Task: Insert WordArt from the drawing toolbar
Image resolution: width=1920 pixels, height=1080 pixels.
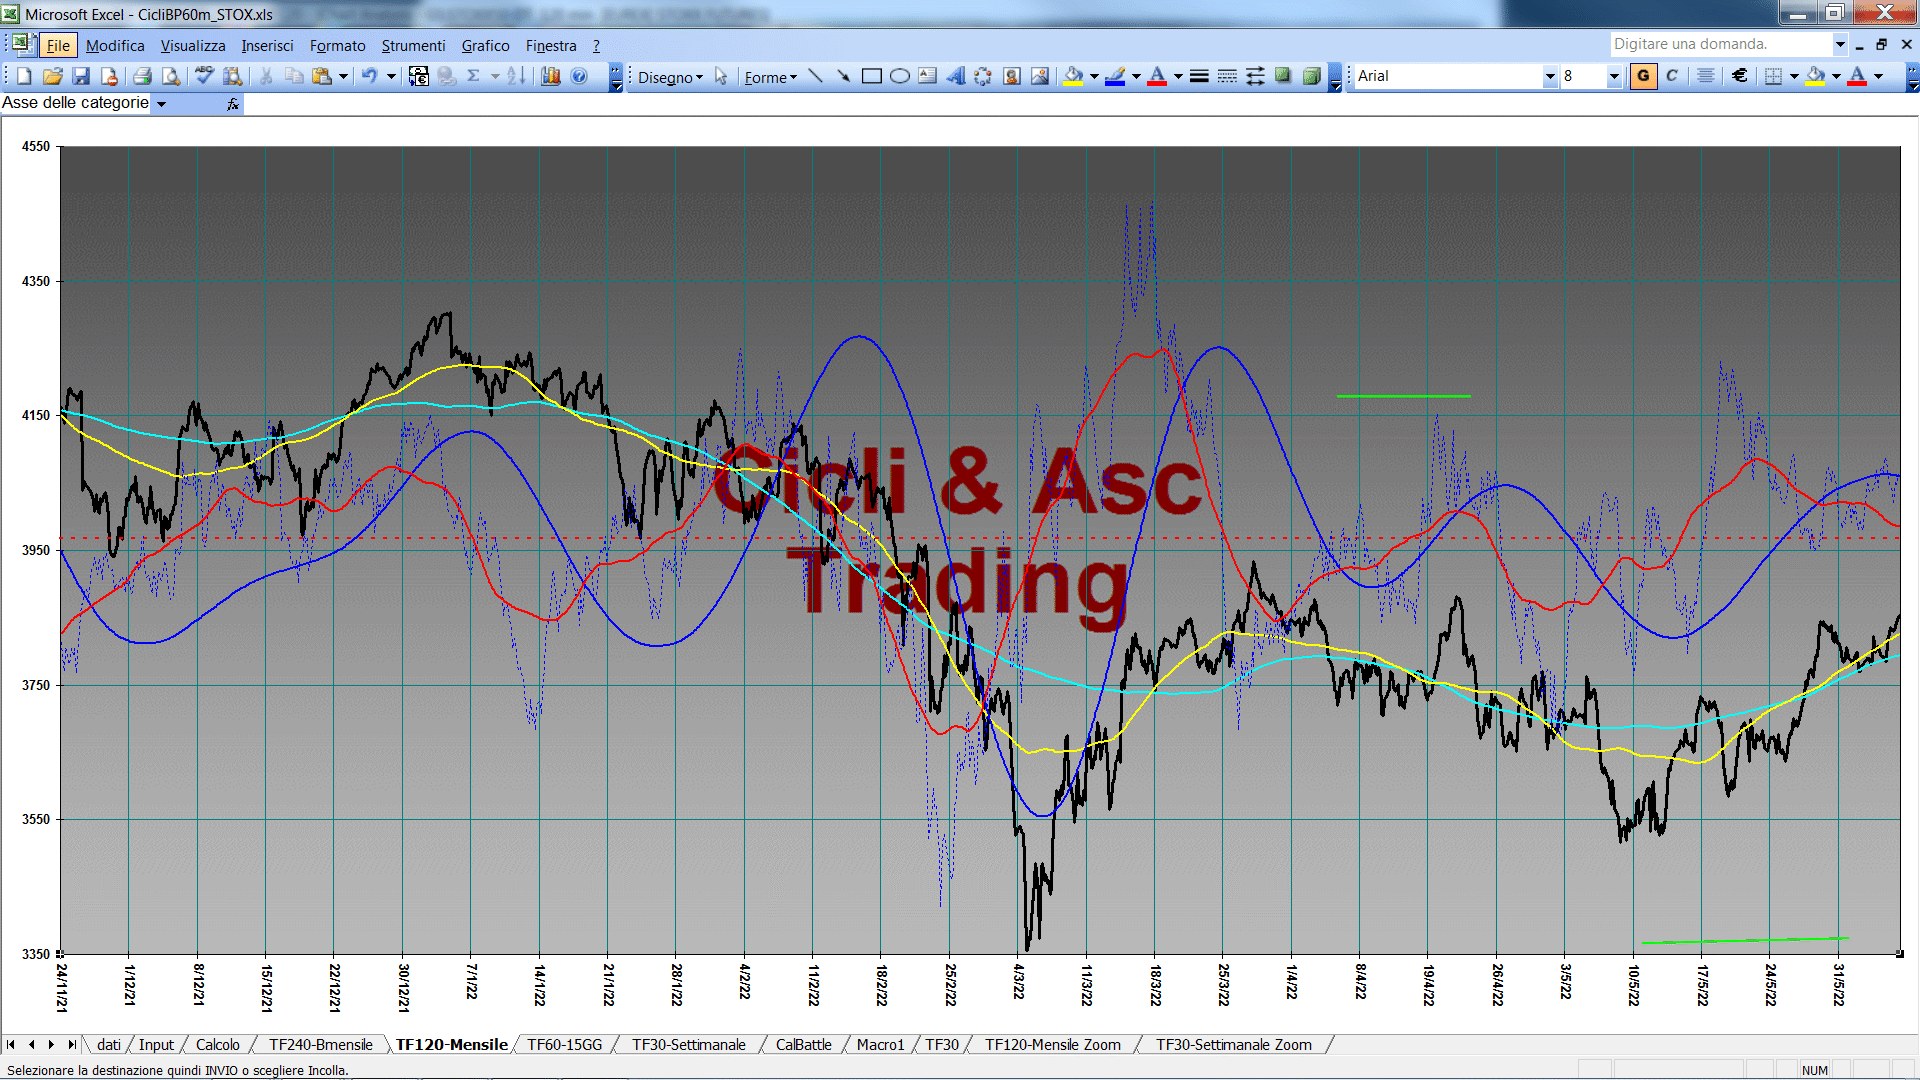Action: pyautogui.click(x=955, y=76)
